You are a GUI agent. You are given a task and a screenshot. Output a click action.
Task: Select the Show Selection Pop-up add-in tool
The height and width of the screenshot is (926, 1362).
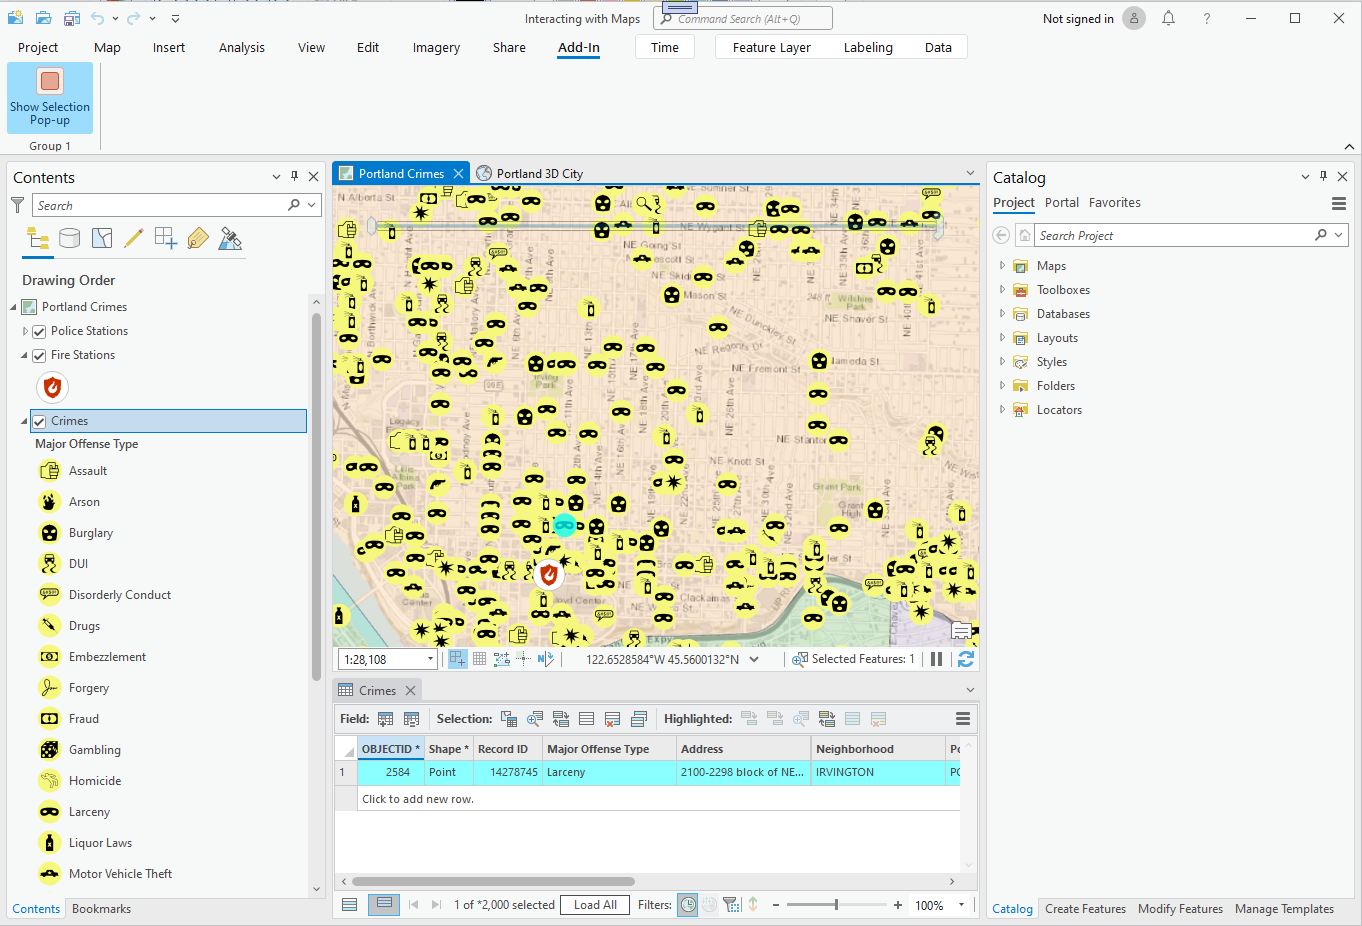click(49, 97)
